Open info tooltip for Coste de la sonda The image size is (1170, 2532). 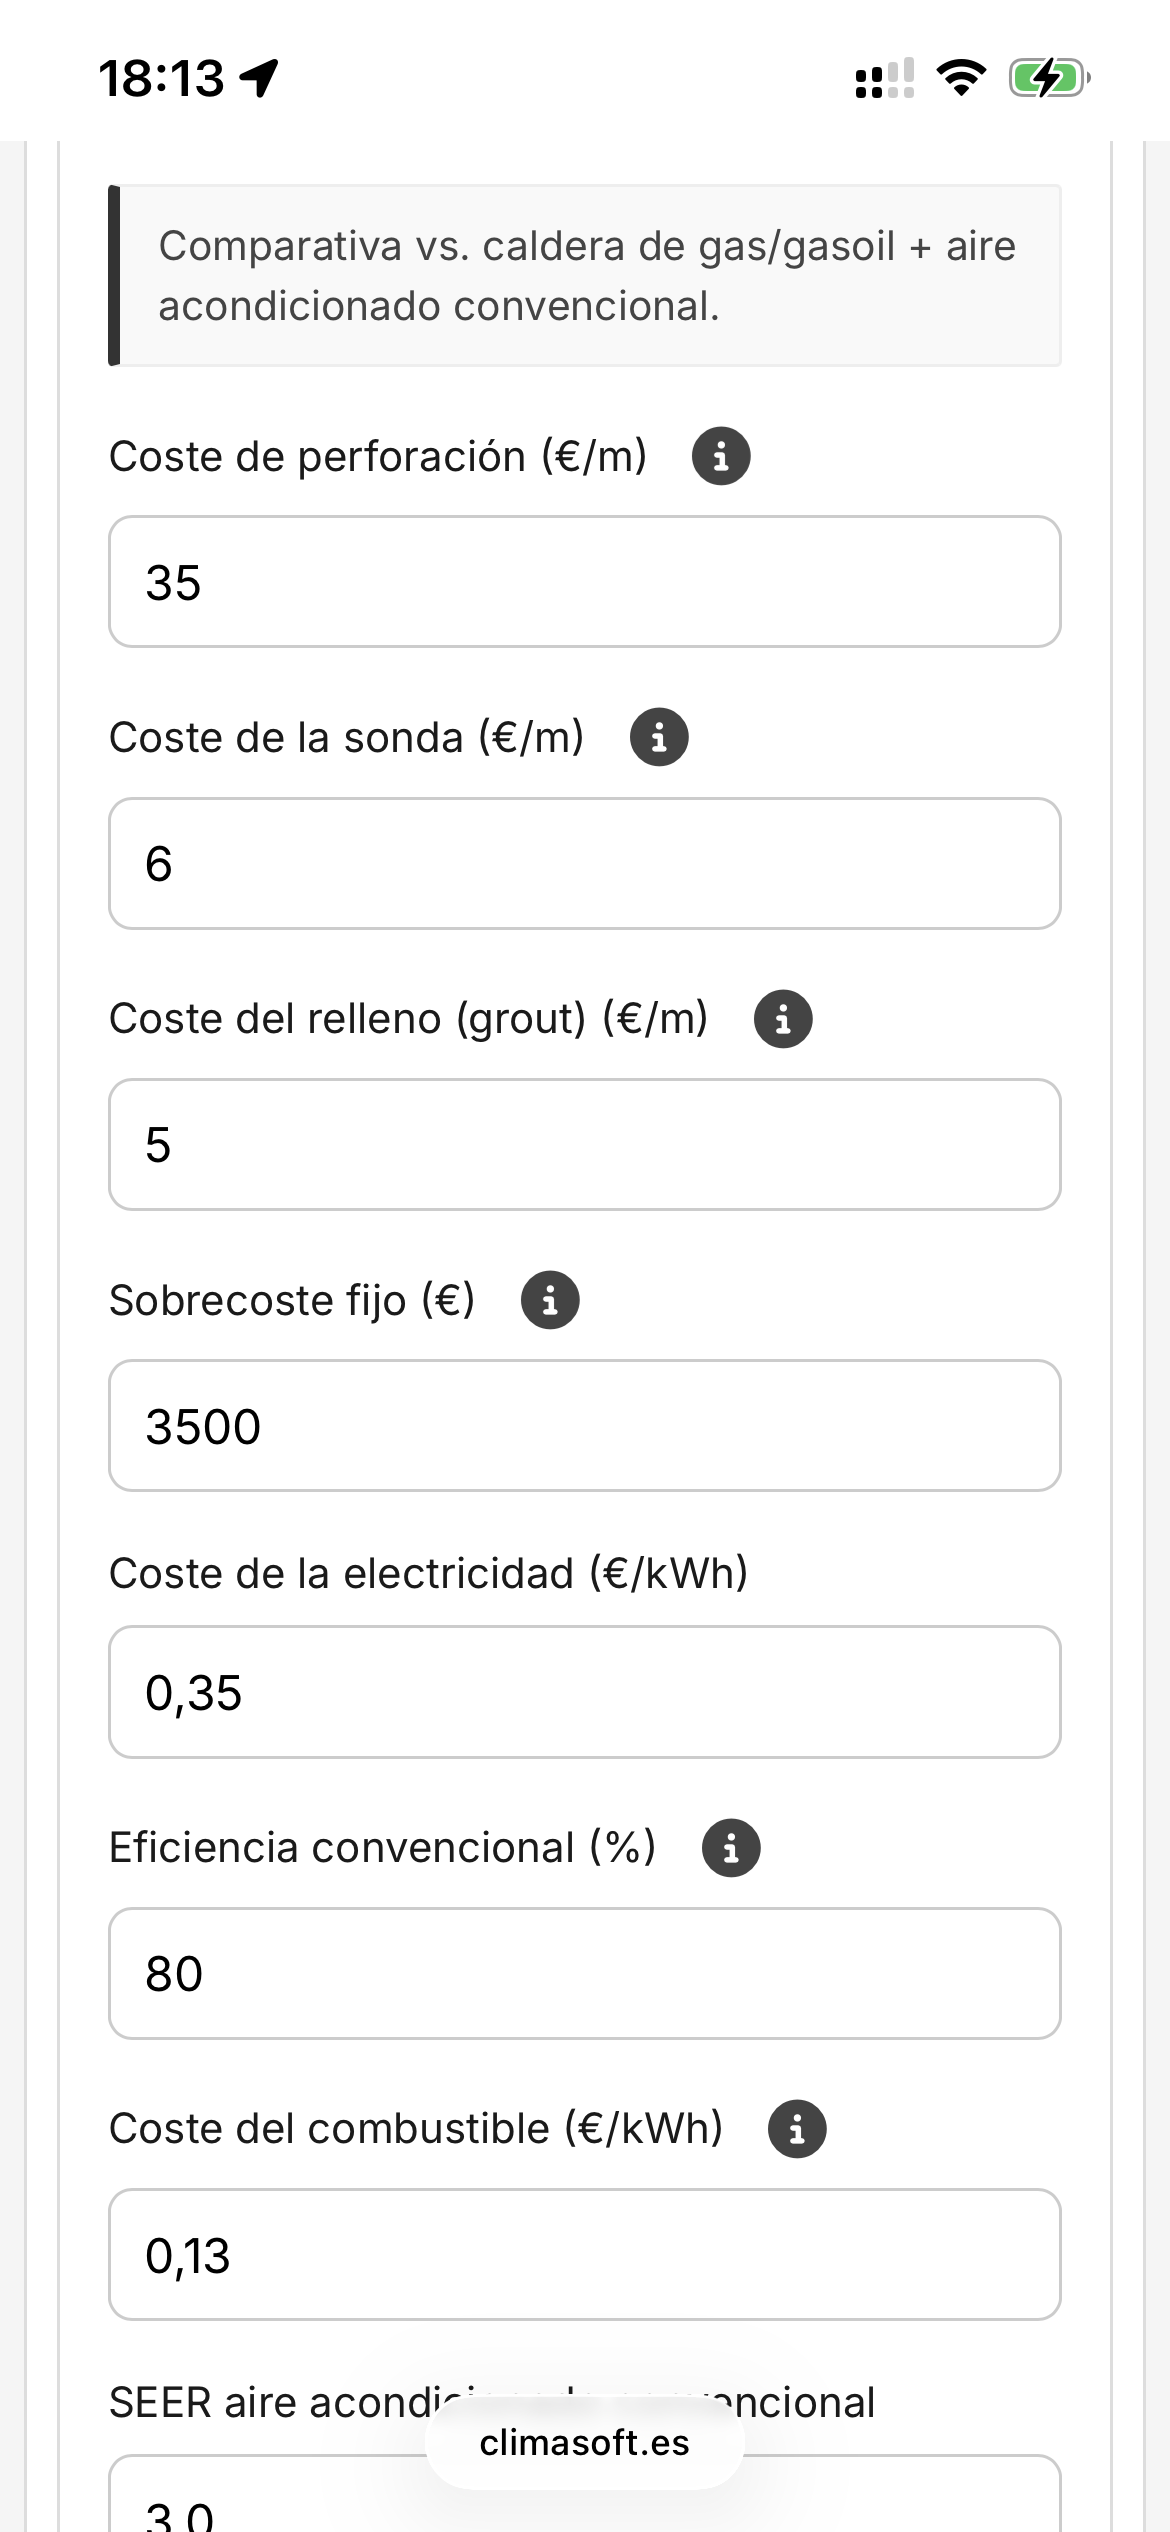(659, 737)
